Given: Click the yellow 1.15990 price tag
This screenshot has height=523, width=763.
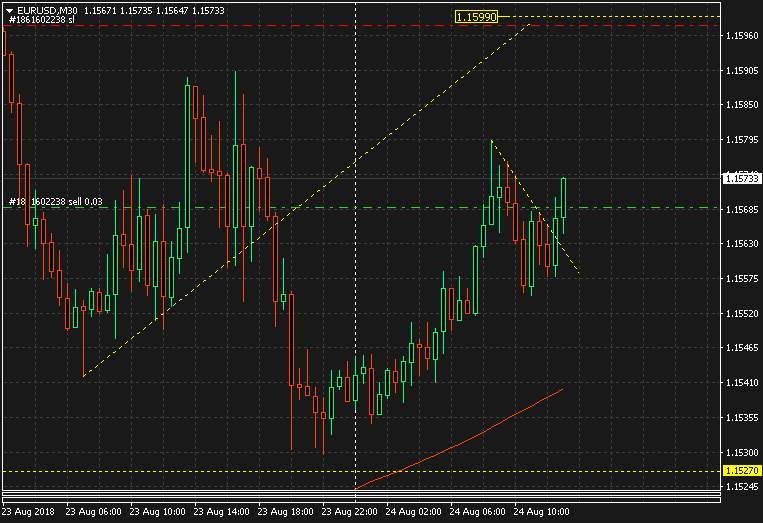Looking at the screenshot, I should tap(476, 17).
